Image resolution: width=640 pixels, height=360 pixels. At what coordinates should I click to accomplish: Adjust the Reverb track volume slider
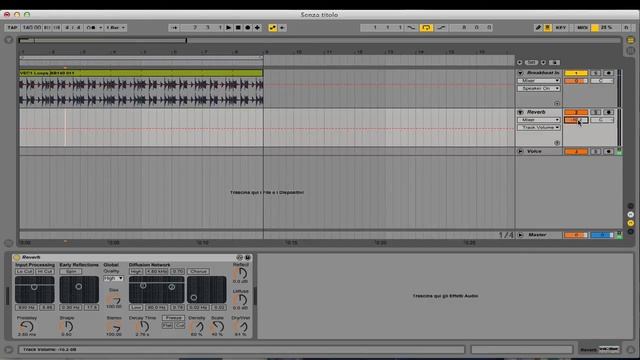576,120
